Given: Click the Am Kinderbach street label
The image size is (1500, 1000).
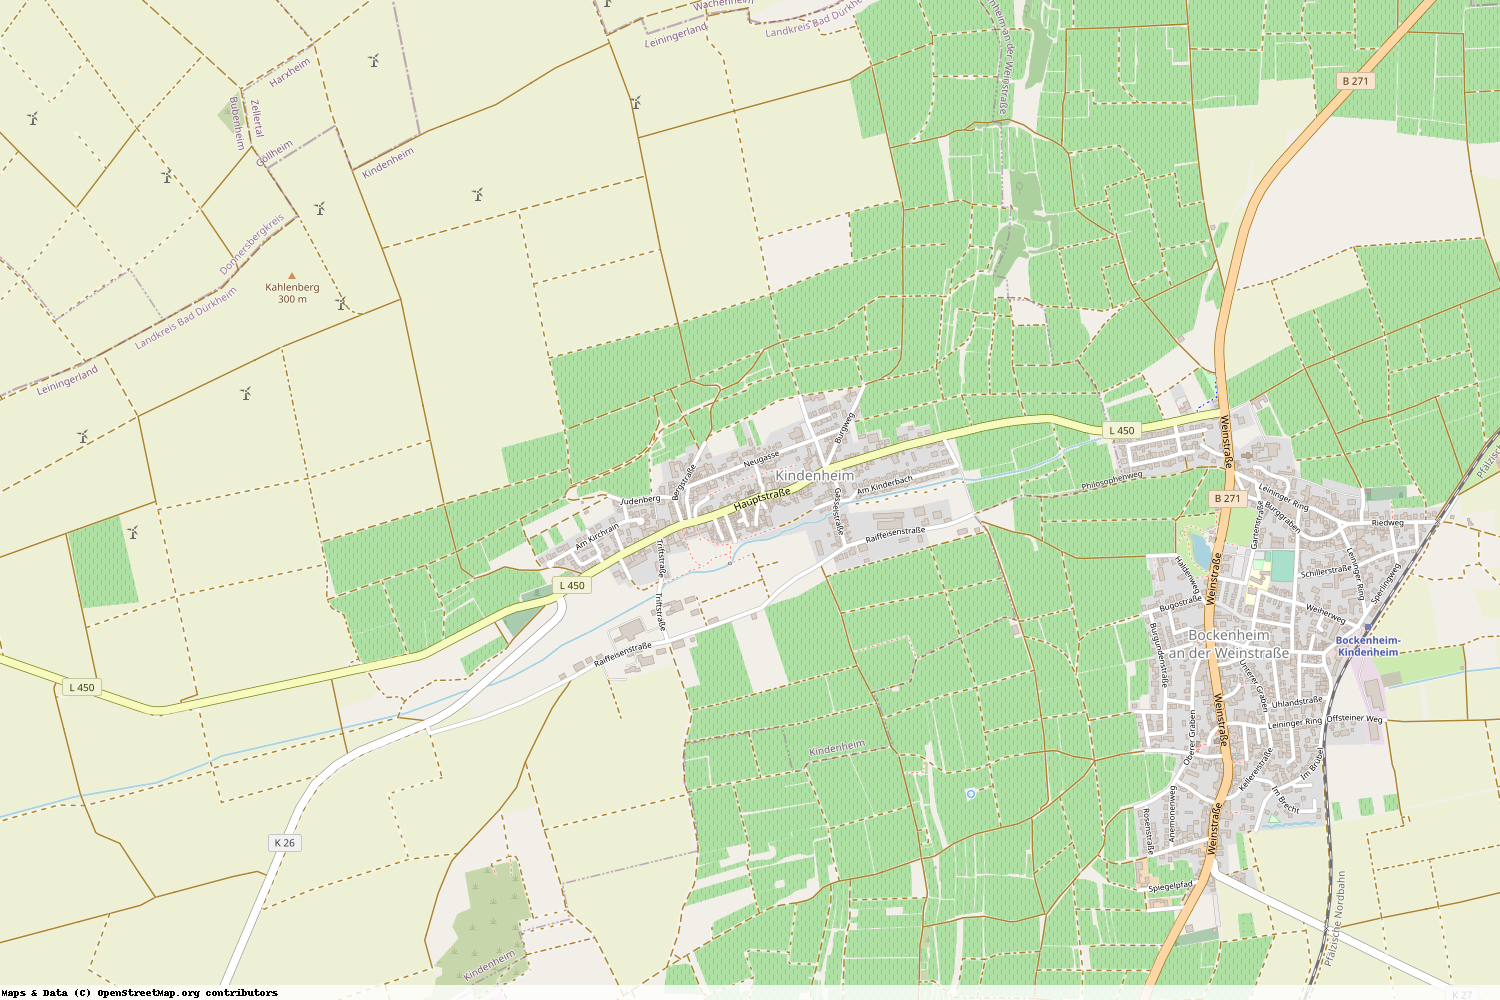Looking at the screenshot, I should pyautogui.click(x=885, y=485).
